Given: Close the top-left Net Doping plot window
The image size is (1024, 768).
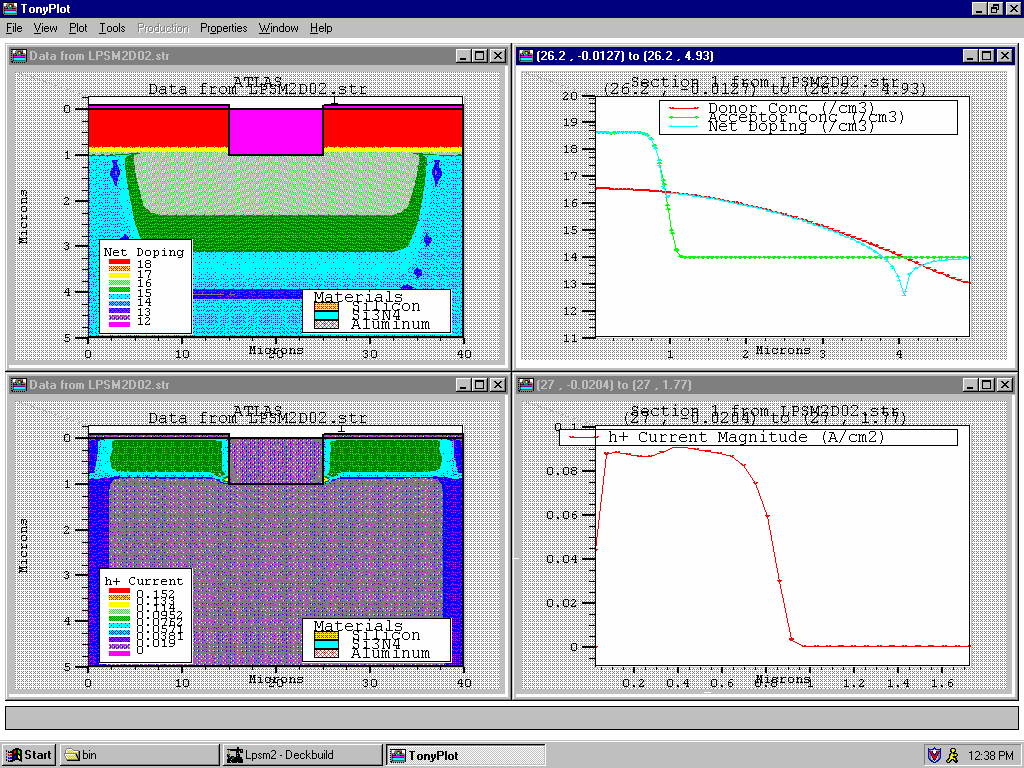Looking at the screenshot, I should click(x=498, y=56).
